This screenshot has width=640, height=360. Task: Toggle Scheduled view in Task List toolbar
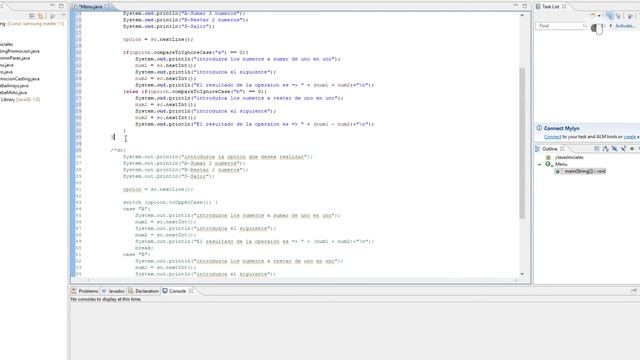point(618,16)
